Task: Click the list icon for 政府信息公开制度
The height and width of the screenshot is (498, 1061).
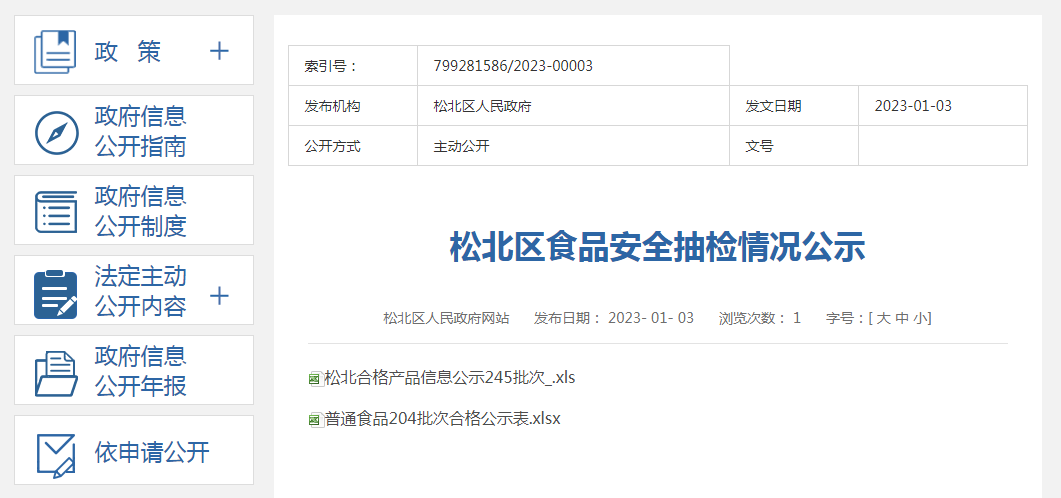Action: tap(55, 212)
